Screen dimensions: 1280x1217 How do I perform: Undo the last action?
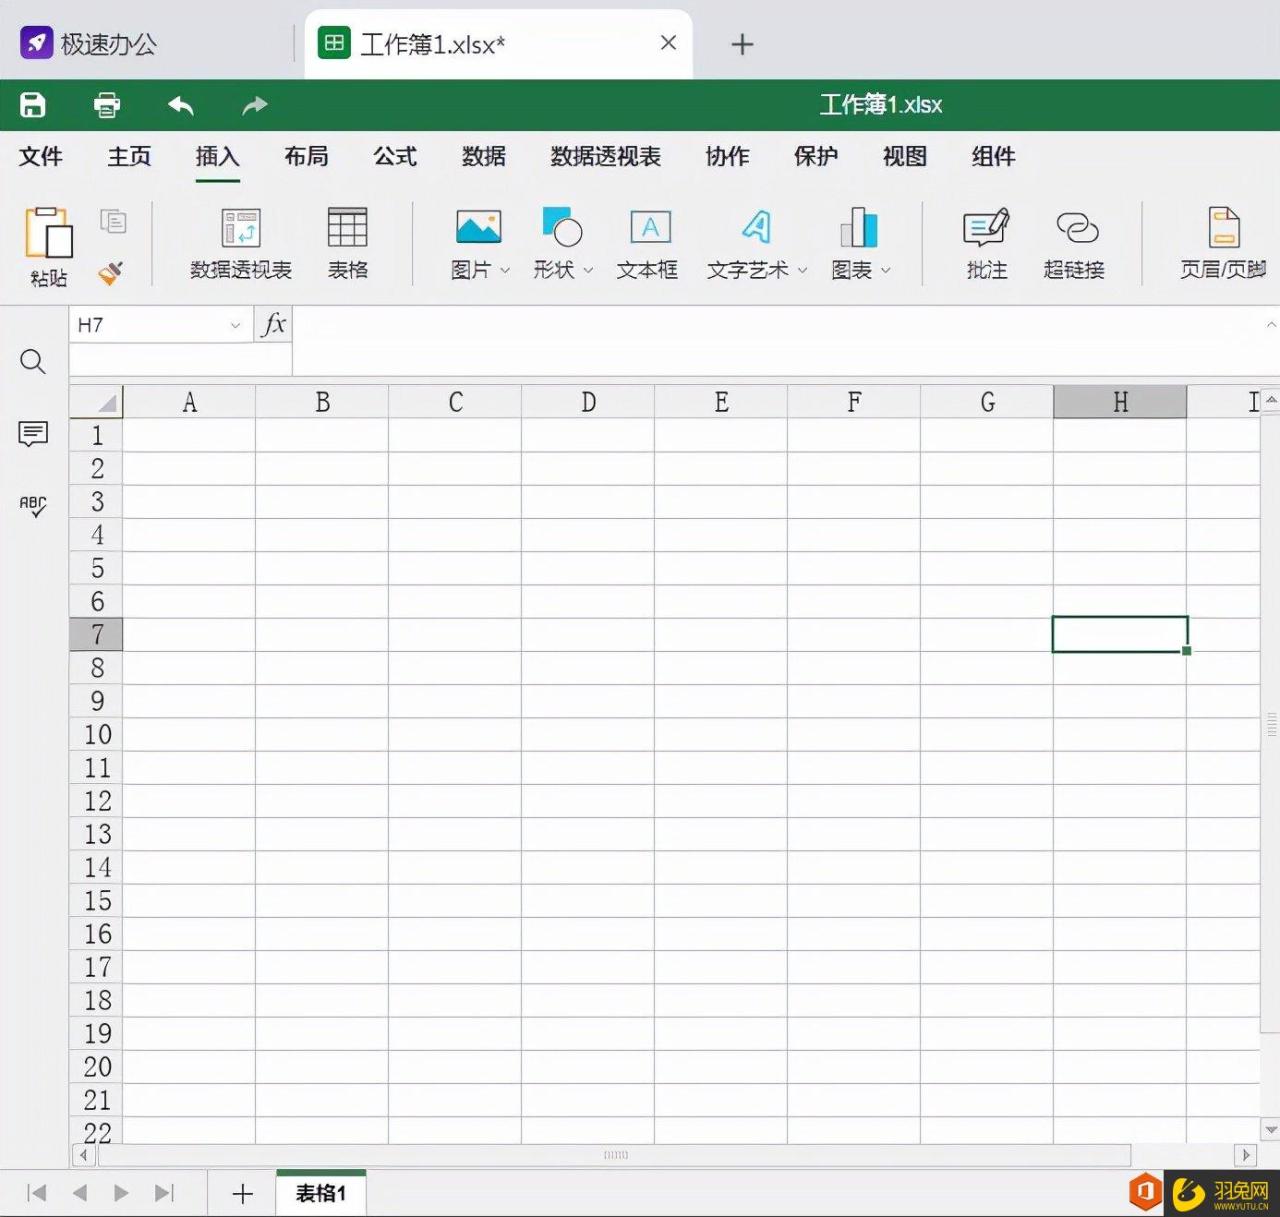click(181, 105)
